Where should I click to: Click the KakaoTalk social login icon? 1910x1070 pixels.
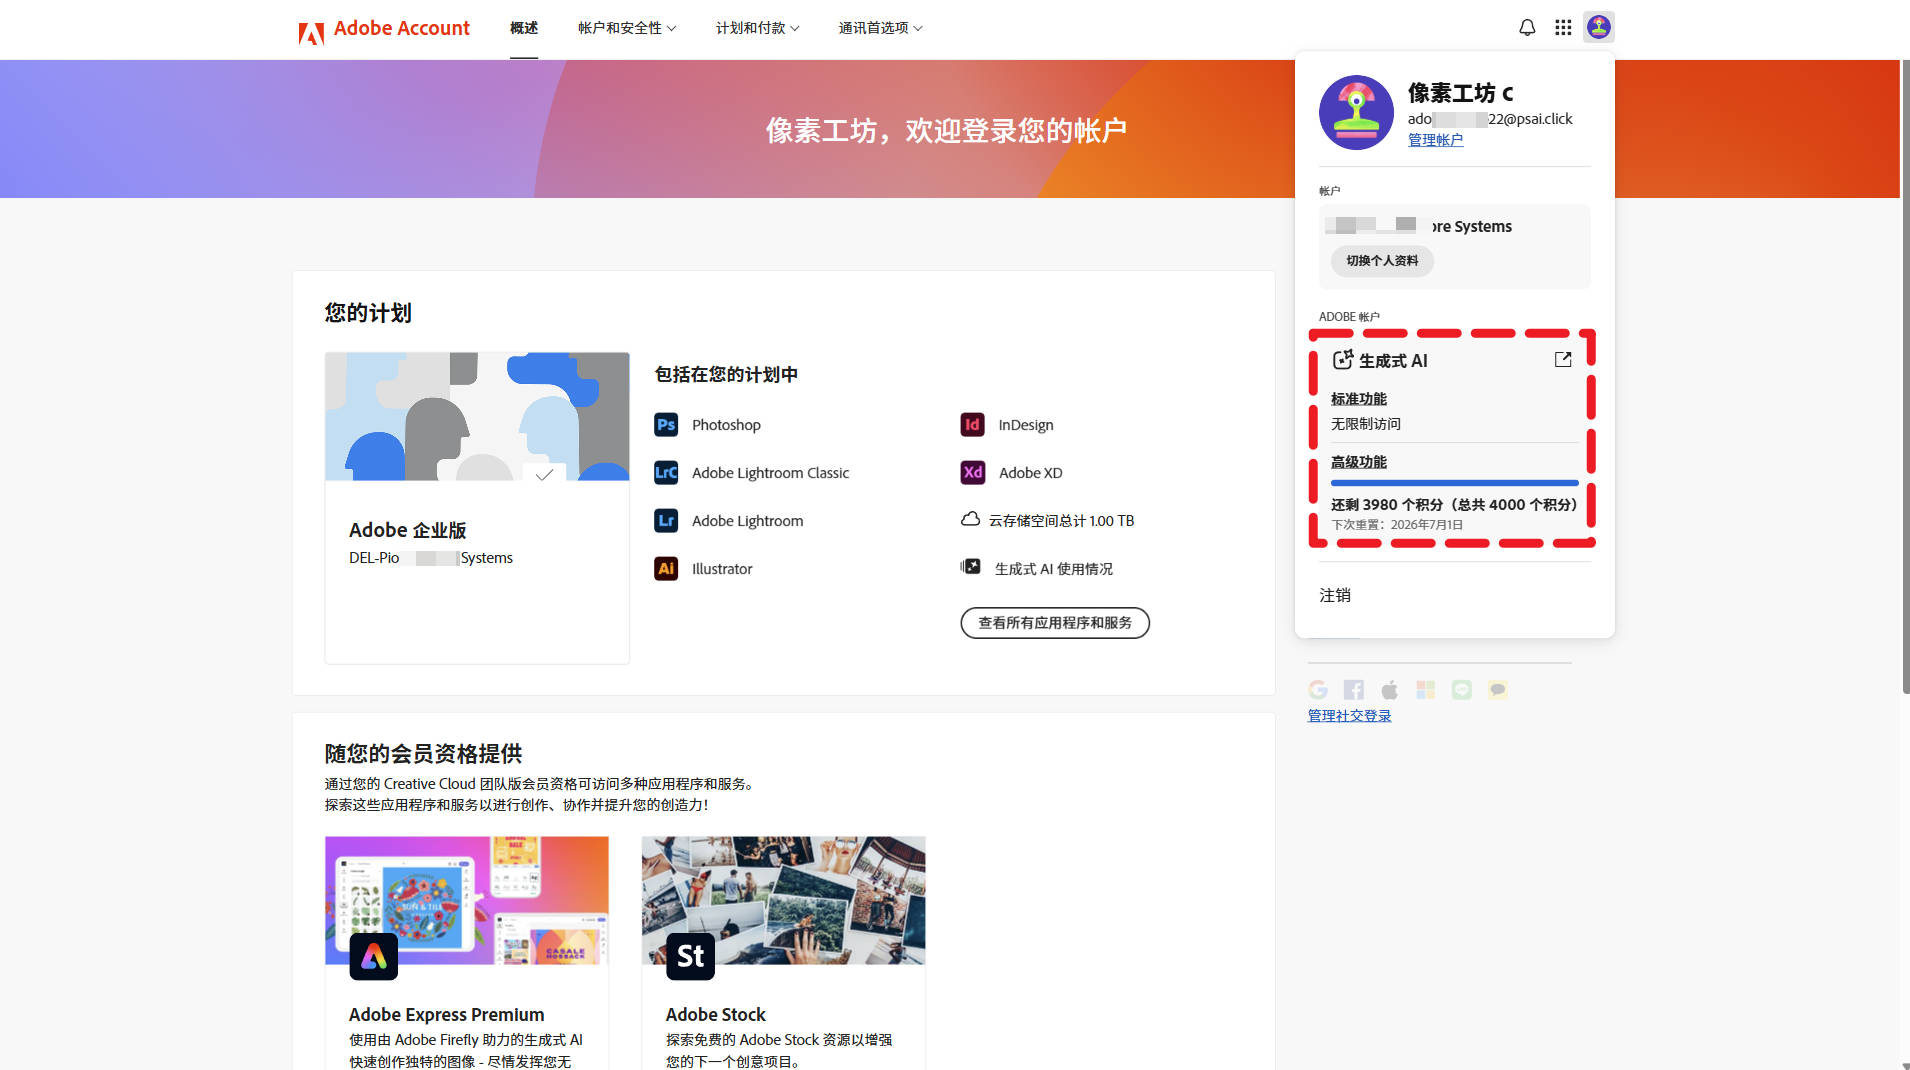coord(1498,689)
